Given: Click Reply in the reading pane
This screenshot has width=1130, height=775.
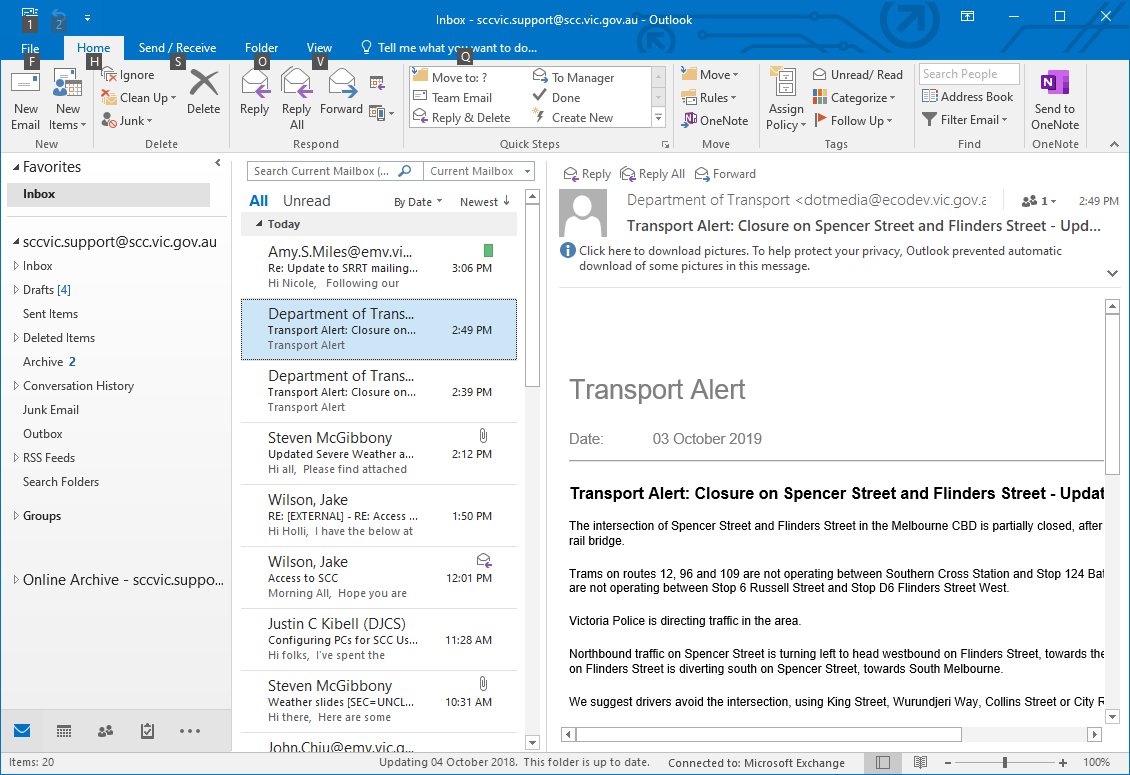Looking at the screenshot, I should click(x=587, y=174).
